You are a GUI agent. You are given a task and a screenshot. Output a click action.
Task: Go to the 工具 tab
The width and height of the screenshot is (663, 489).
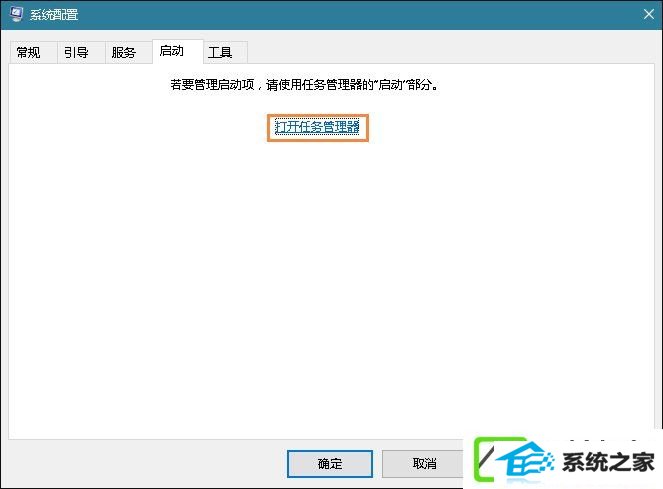[225, 52]
